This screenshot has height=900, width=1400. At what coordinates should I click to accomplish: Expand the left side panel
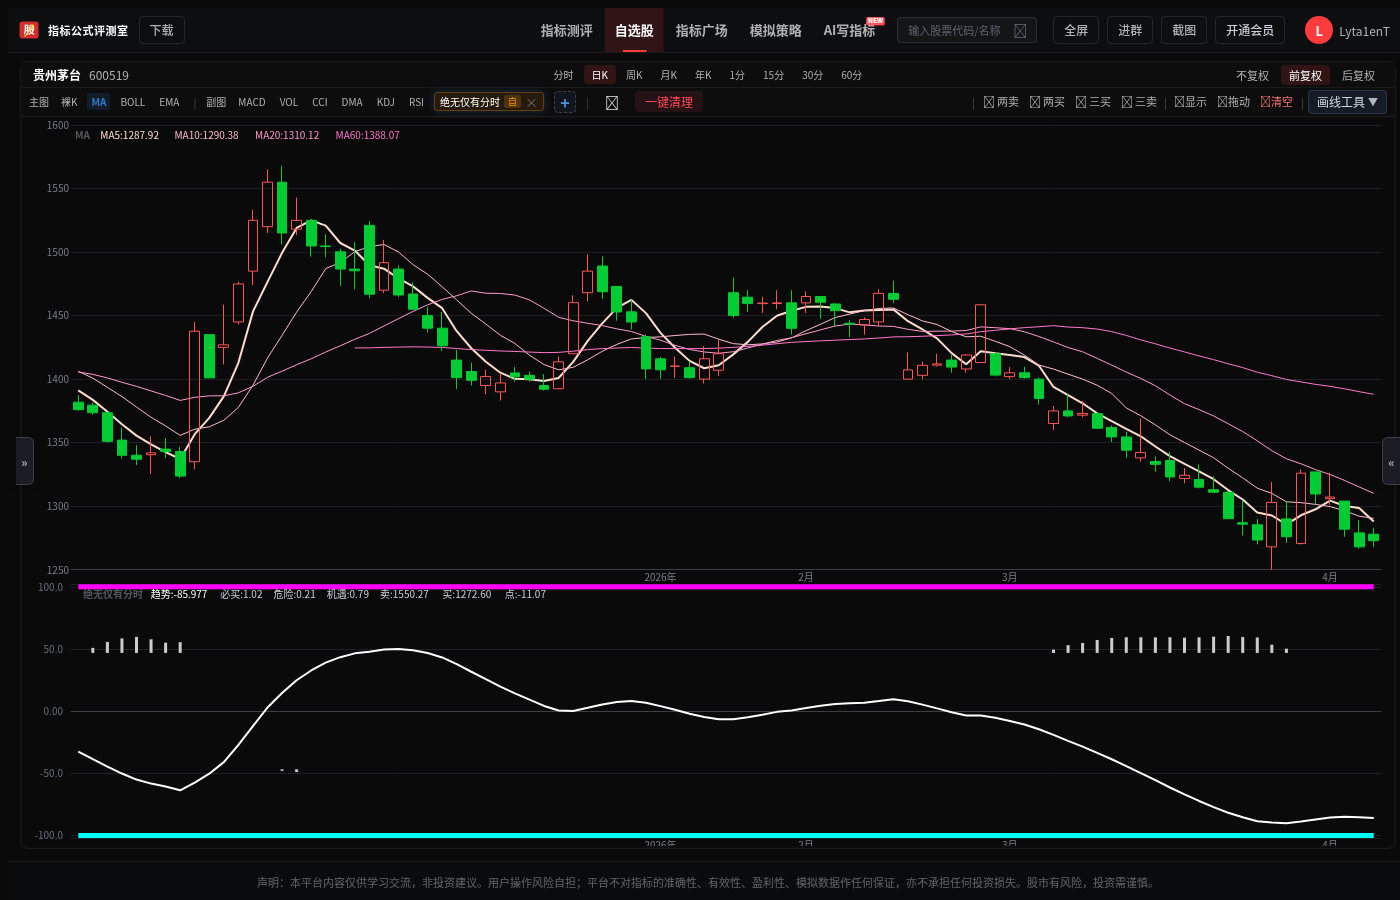[25, 461]
